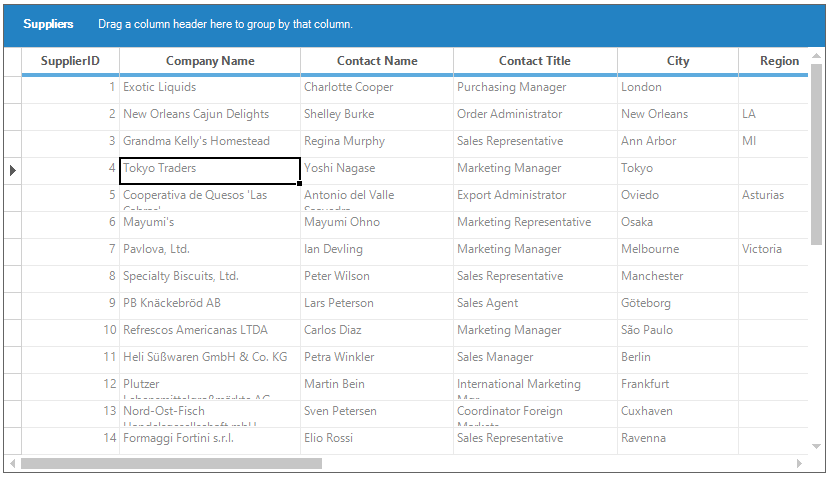The height and width of the screenshot is (477, 829).
Task: Click the vertical scrollbar down arrow
Action: [816, 447]
